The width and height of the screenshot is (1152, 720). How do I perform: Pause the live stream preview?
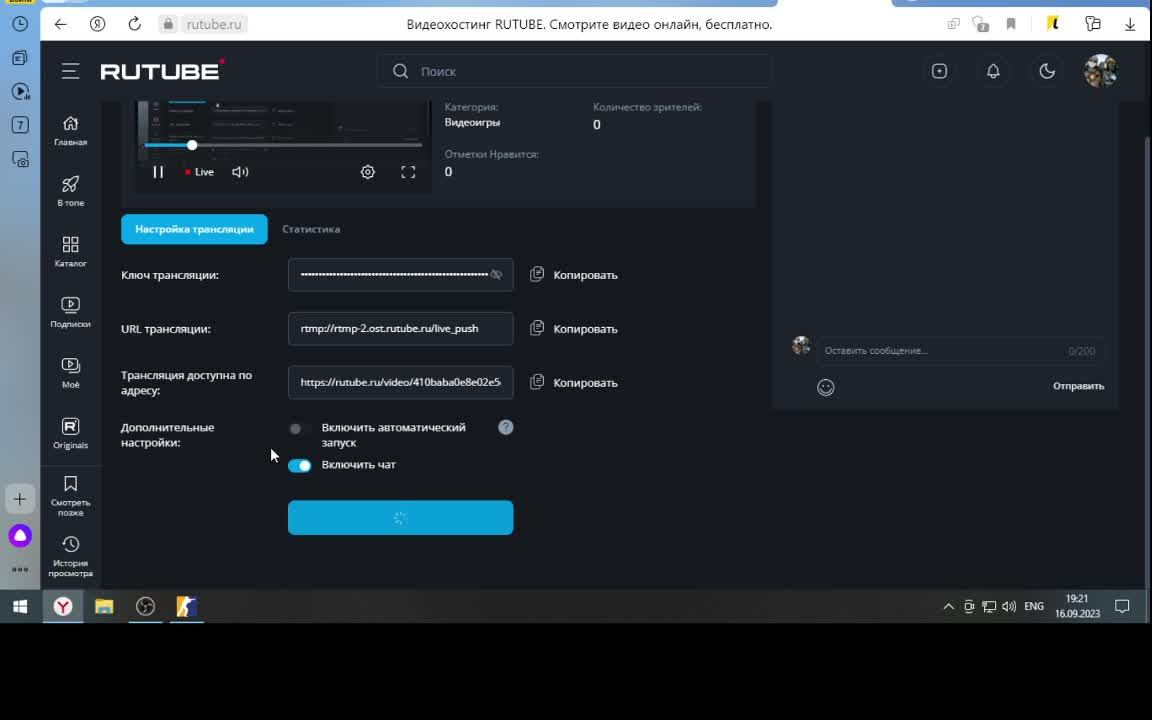158,172
